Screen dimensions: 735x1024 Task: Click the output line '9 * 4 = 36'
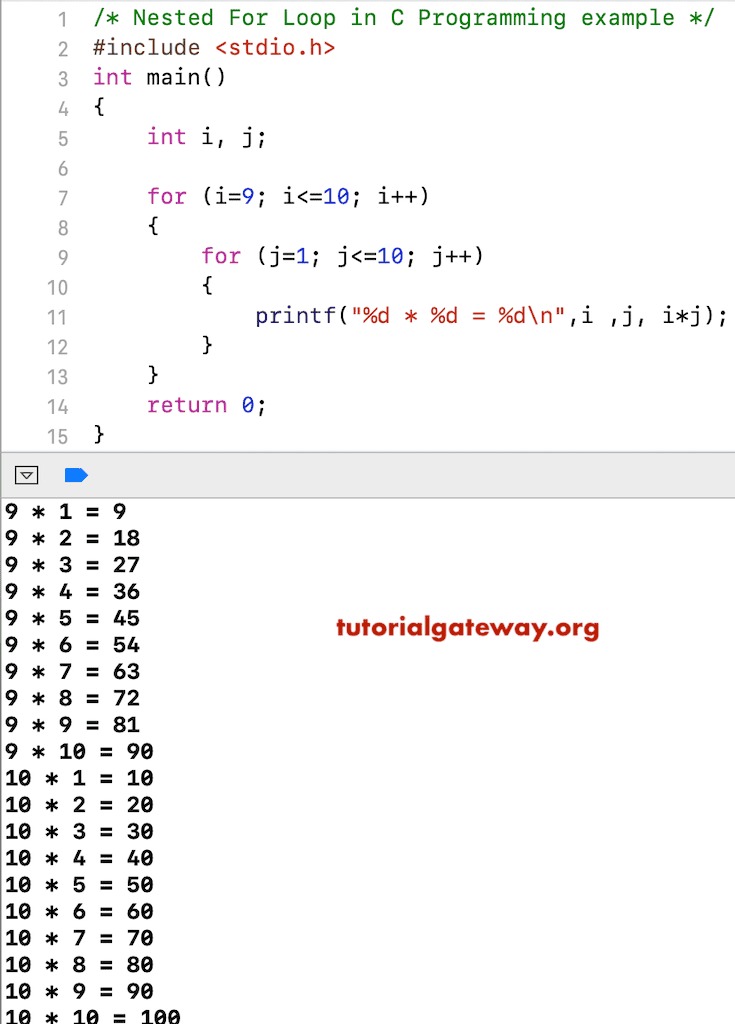(73, 592)
